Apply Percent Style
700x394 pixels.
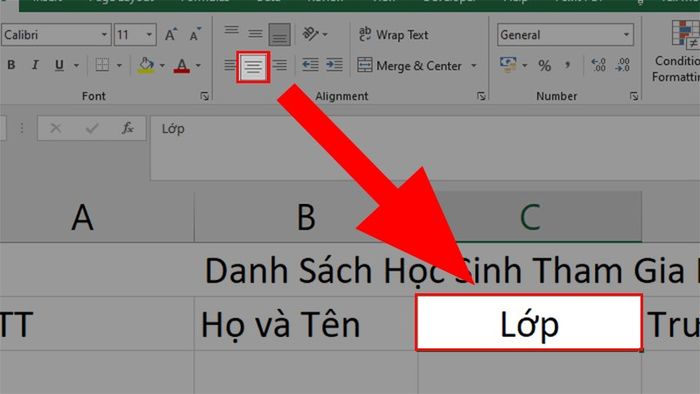point(544,66)
